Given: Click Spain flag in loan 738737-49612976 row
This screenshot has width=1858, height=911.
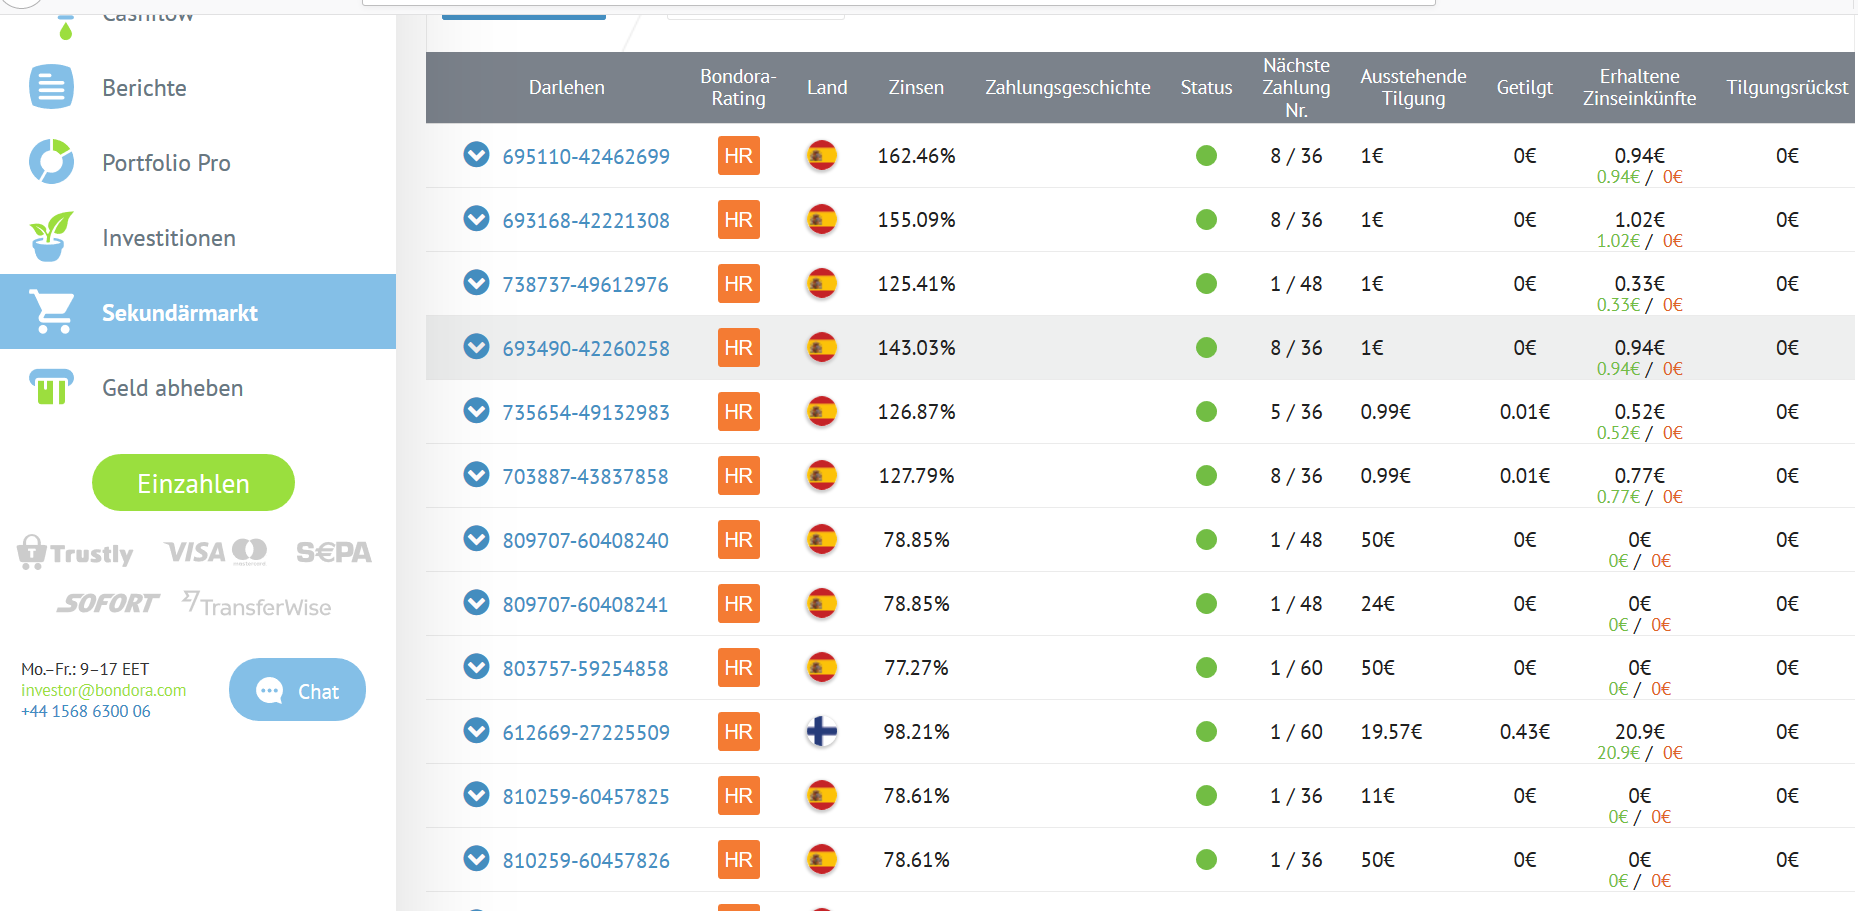Looking at the screenshot, I should point(821,284).
